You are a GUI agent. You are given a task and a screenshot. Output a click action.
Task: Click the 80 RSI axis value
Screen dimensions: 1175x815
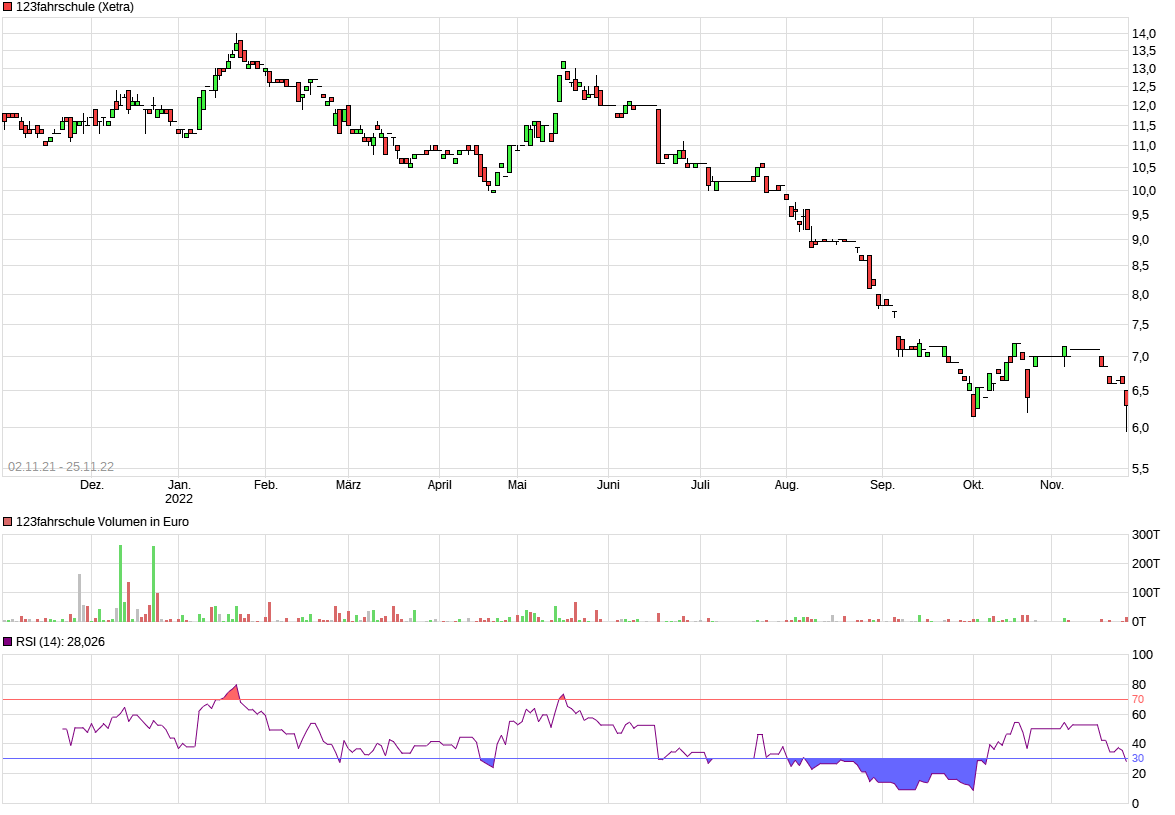pos(1139,684)
